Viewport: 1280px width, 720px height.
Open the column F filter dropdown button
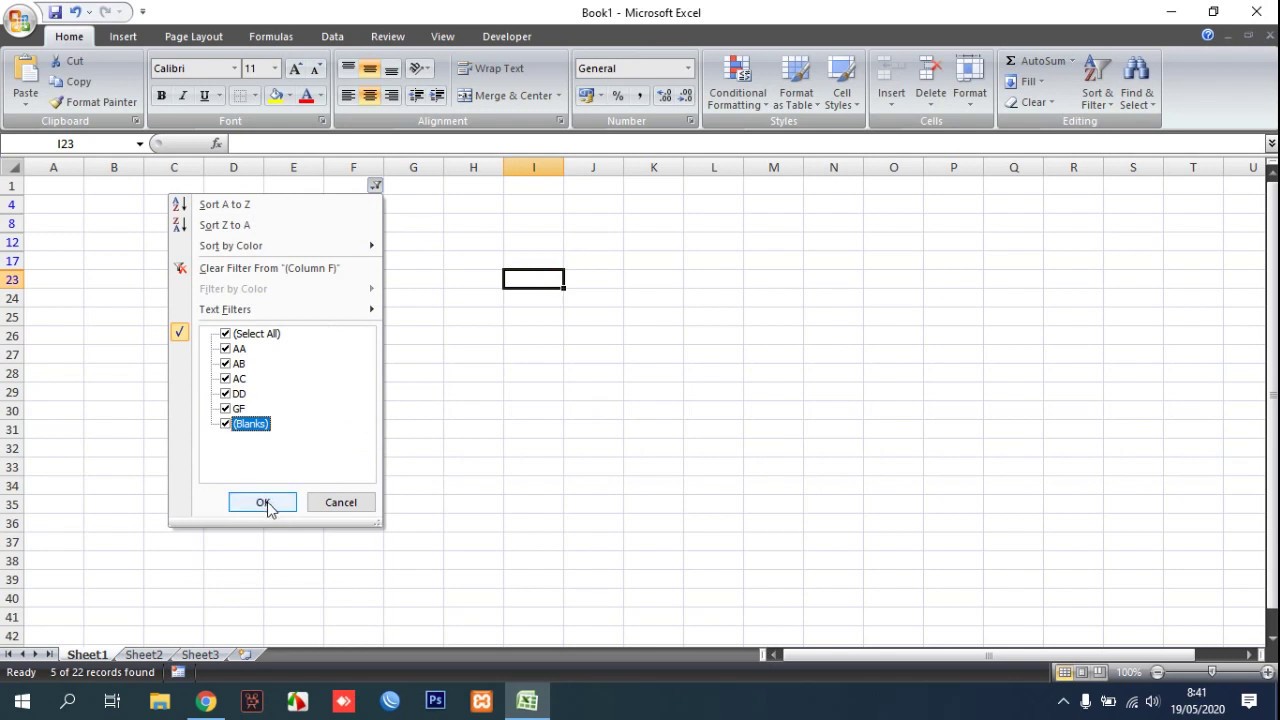(x=374, y=186)
